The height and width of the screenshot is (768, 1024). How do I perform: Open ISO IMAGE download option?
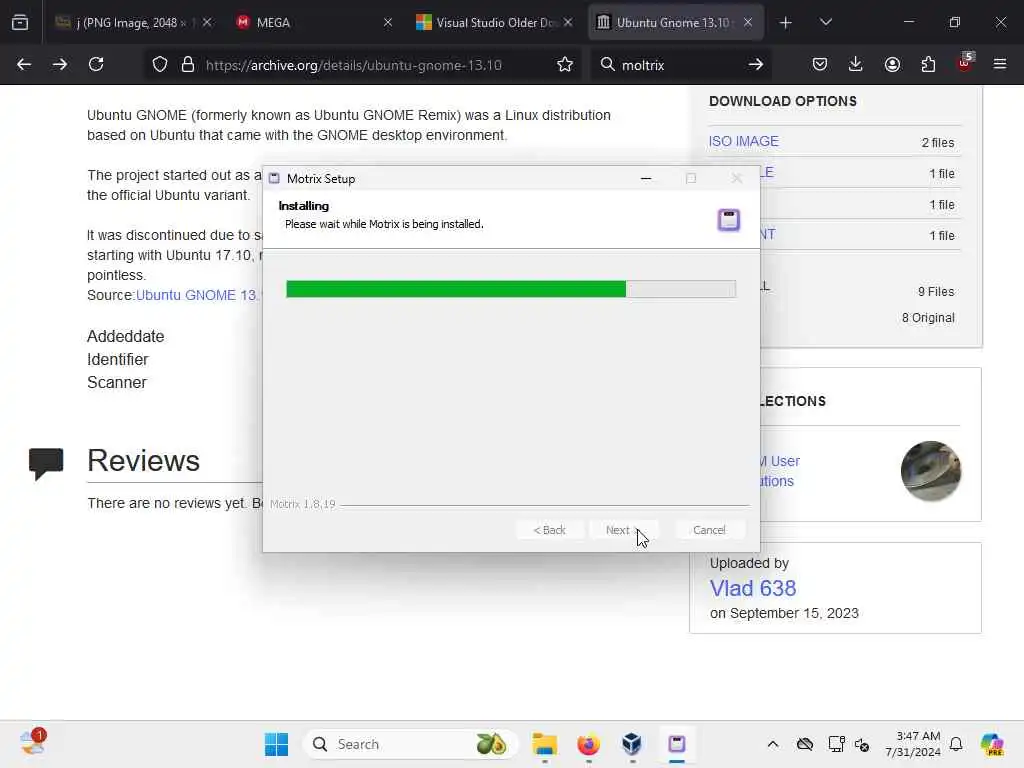tap(743, 141)
